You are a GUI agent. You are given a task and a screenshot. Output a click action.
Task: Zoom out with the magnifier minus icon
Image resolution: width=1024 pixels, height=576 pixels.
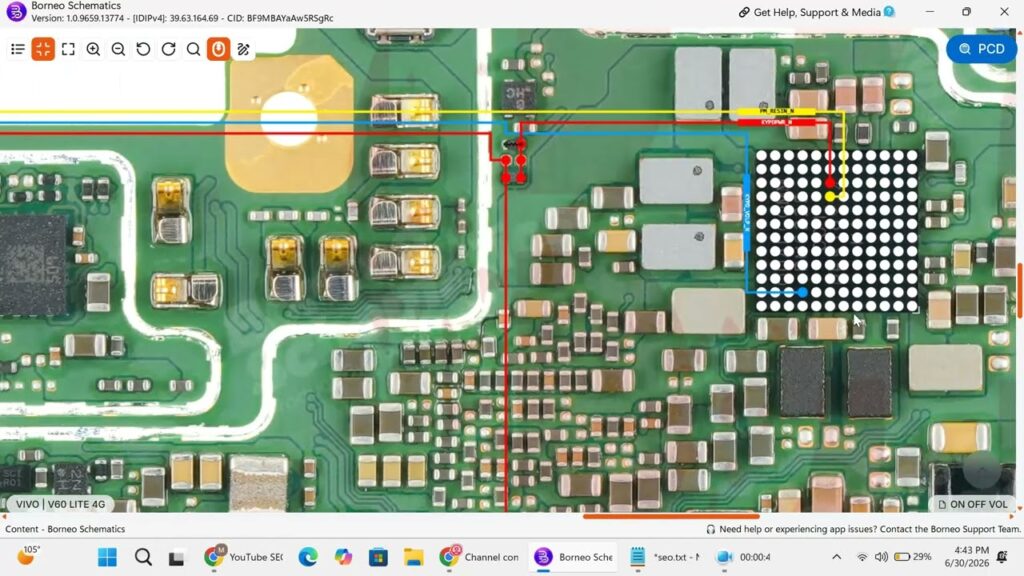tap(118, 49)
